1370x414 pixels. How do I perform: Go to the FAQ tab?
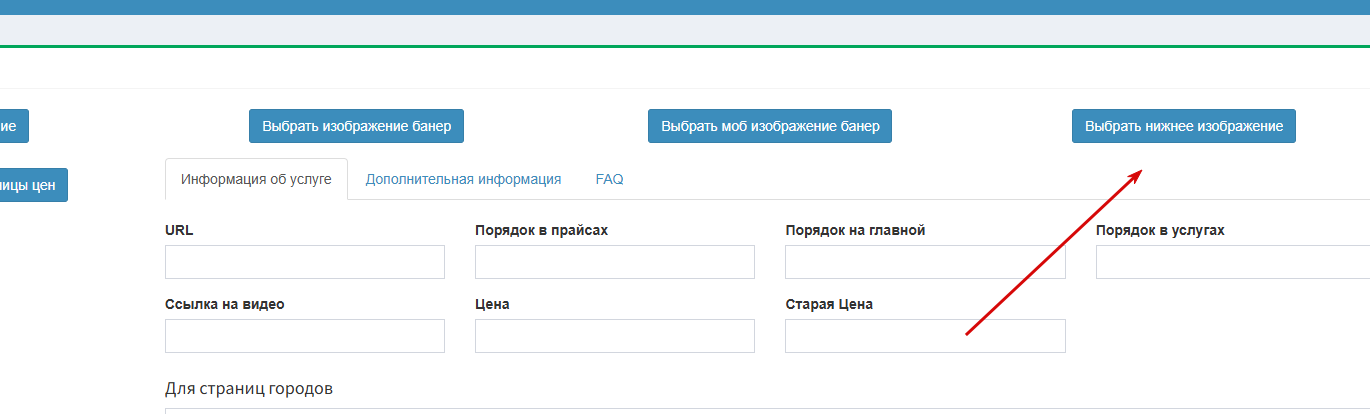609,180
